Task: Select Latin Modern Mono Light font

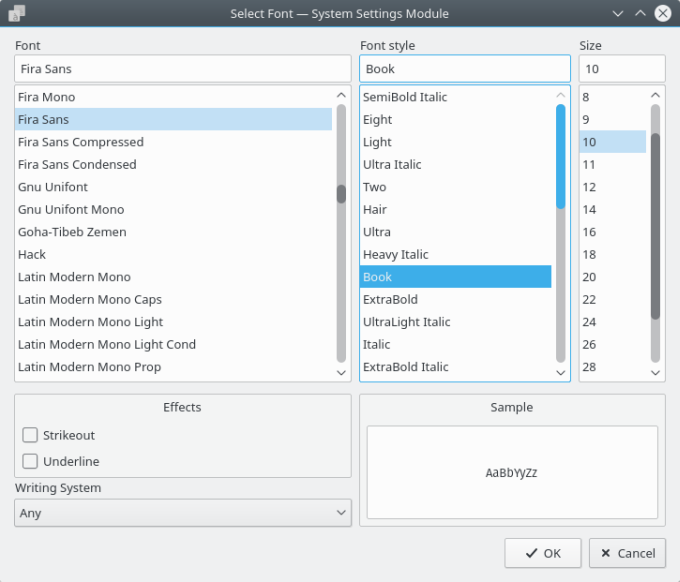Action: pos(173,322)
